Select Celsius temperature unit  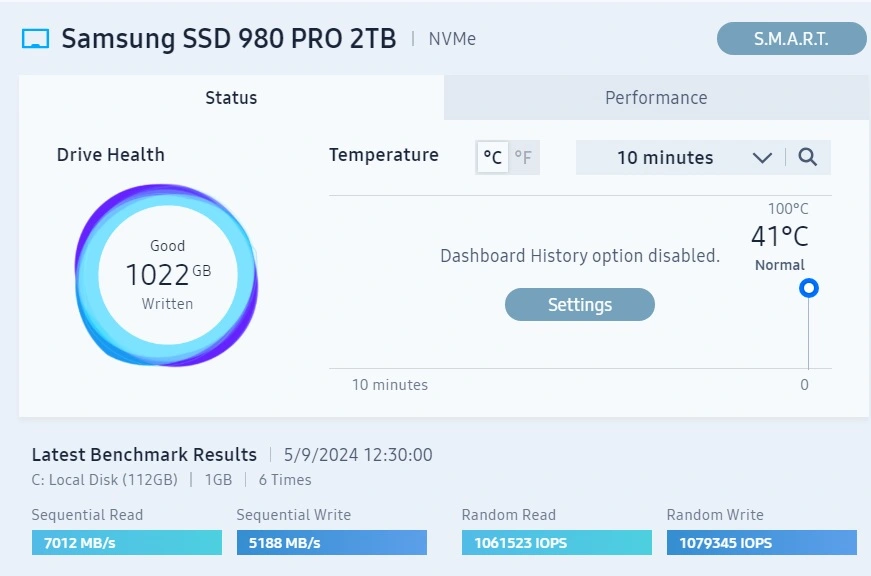[492, 158]
